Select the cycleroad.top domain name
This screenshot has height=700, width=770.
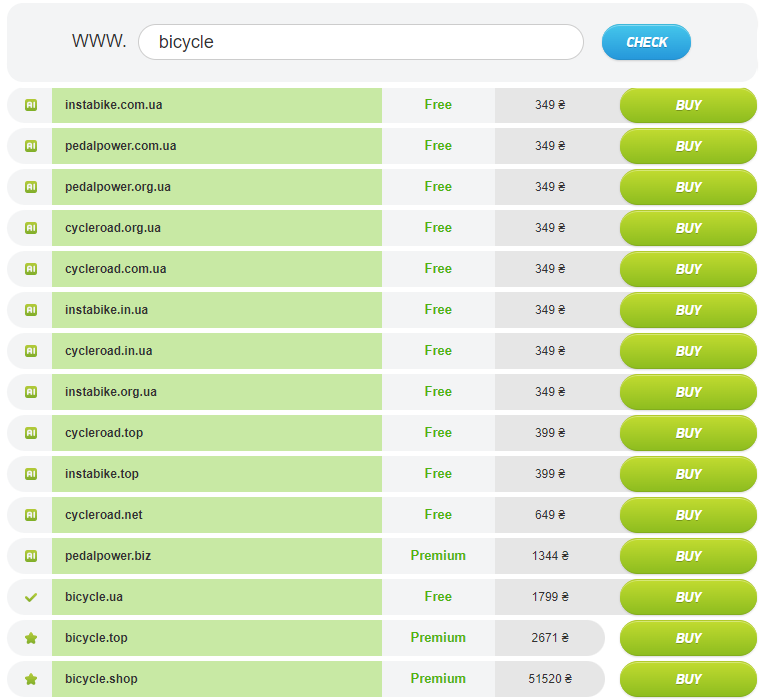[104, 433]
